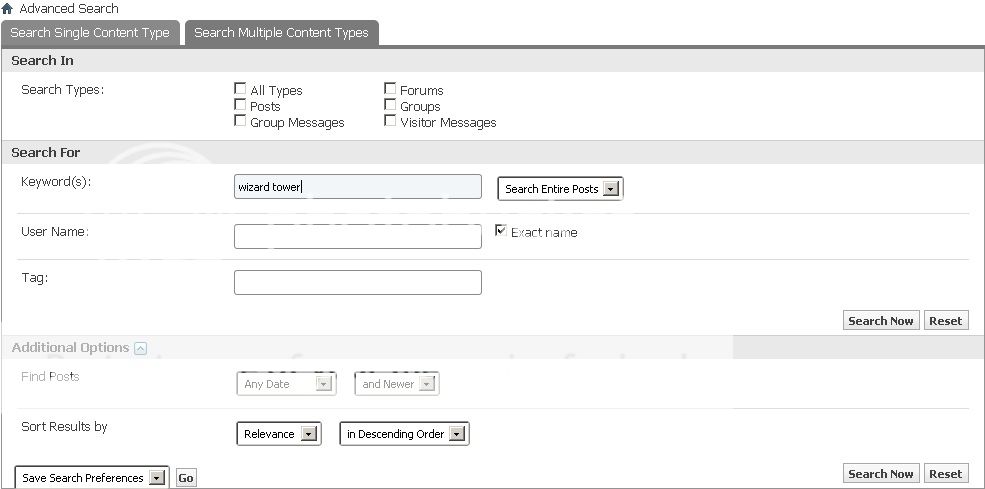Enable the Posts search type

point(240,105)
